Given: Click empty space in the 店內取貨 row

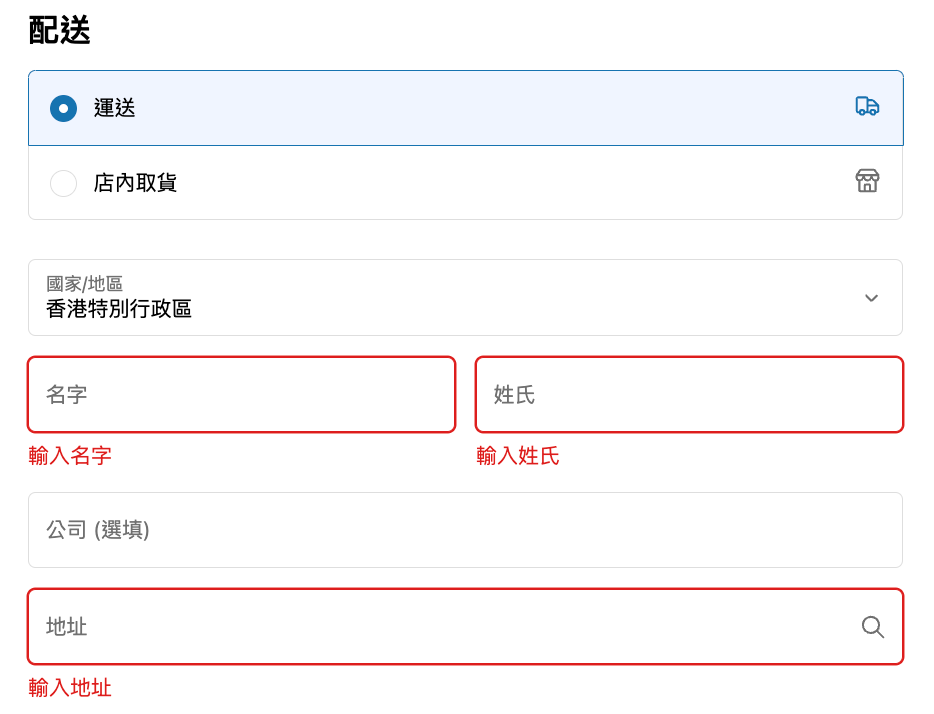Looking at the screenshot, I should pos(500,183).
